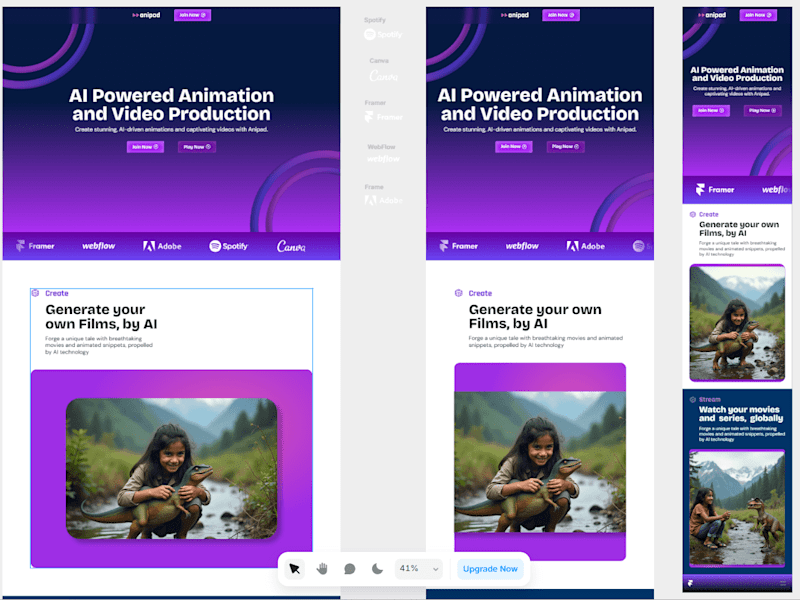Image resolution: width=800 pixels, height=600 pixels.
Task: Select Framer logo in tablet frame logo strip
Action: pyautogui.click(x=458, y=246)
